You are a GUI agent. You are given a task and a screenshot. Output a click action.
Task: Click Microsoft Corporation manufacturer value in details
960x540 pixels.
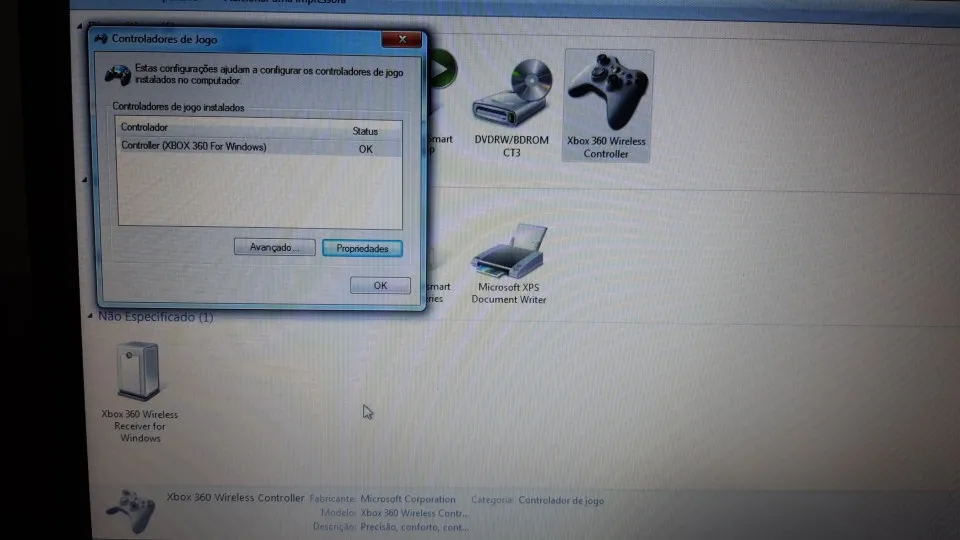(408, 499)
